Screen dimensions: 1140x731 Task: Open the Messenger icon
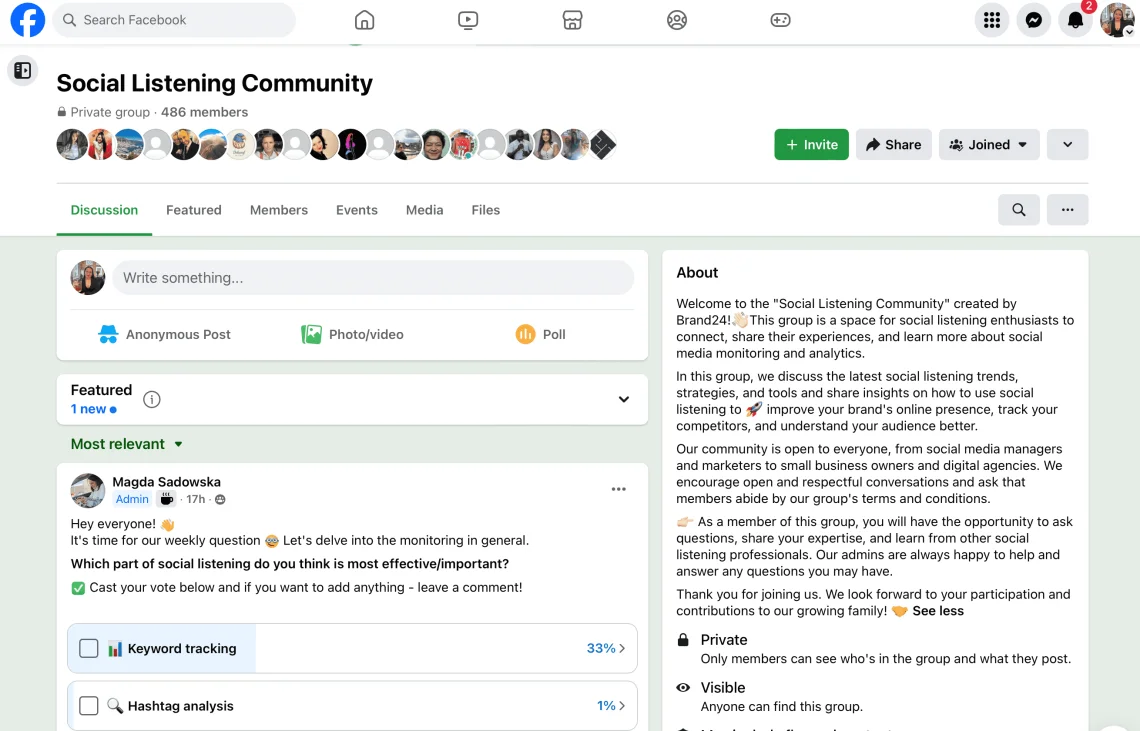click(1034, 20)
